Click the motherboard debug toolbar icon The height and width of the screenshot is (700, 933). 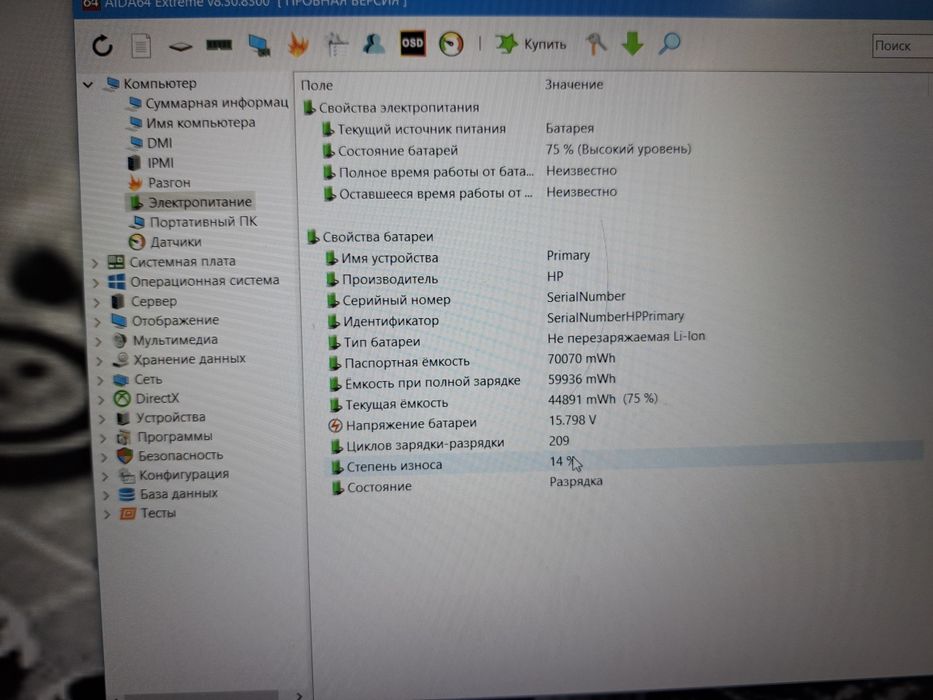coord(180,46)
